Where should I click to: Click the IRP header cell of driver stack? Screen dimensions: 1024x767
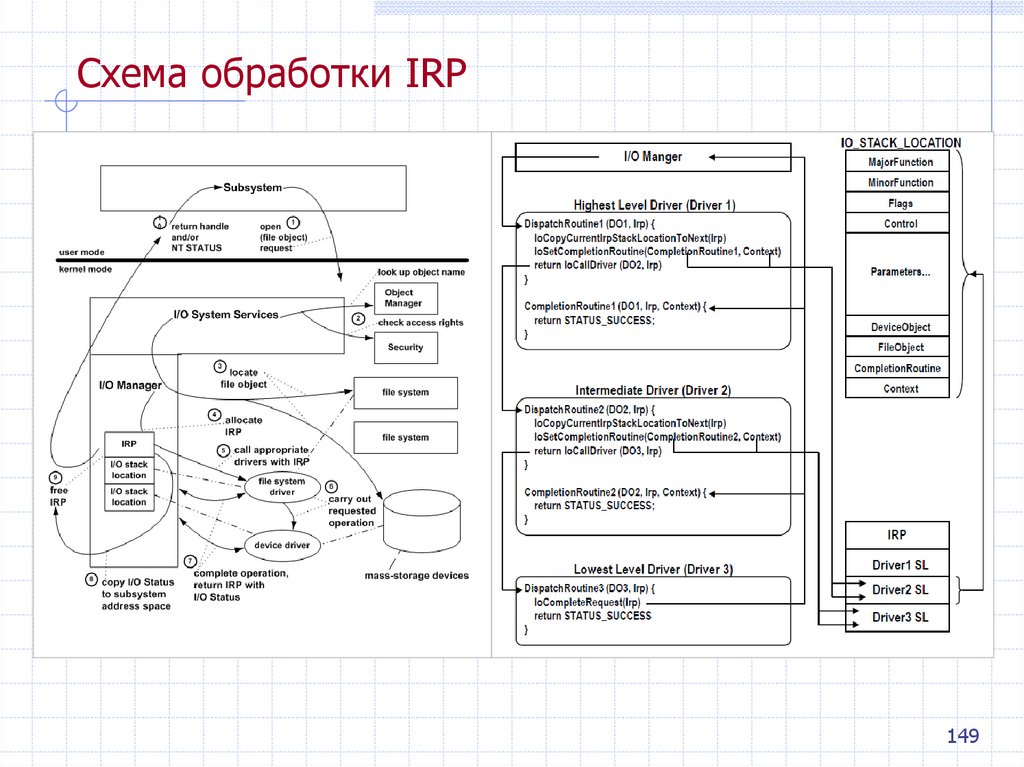tap(897, 535)
